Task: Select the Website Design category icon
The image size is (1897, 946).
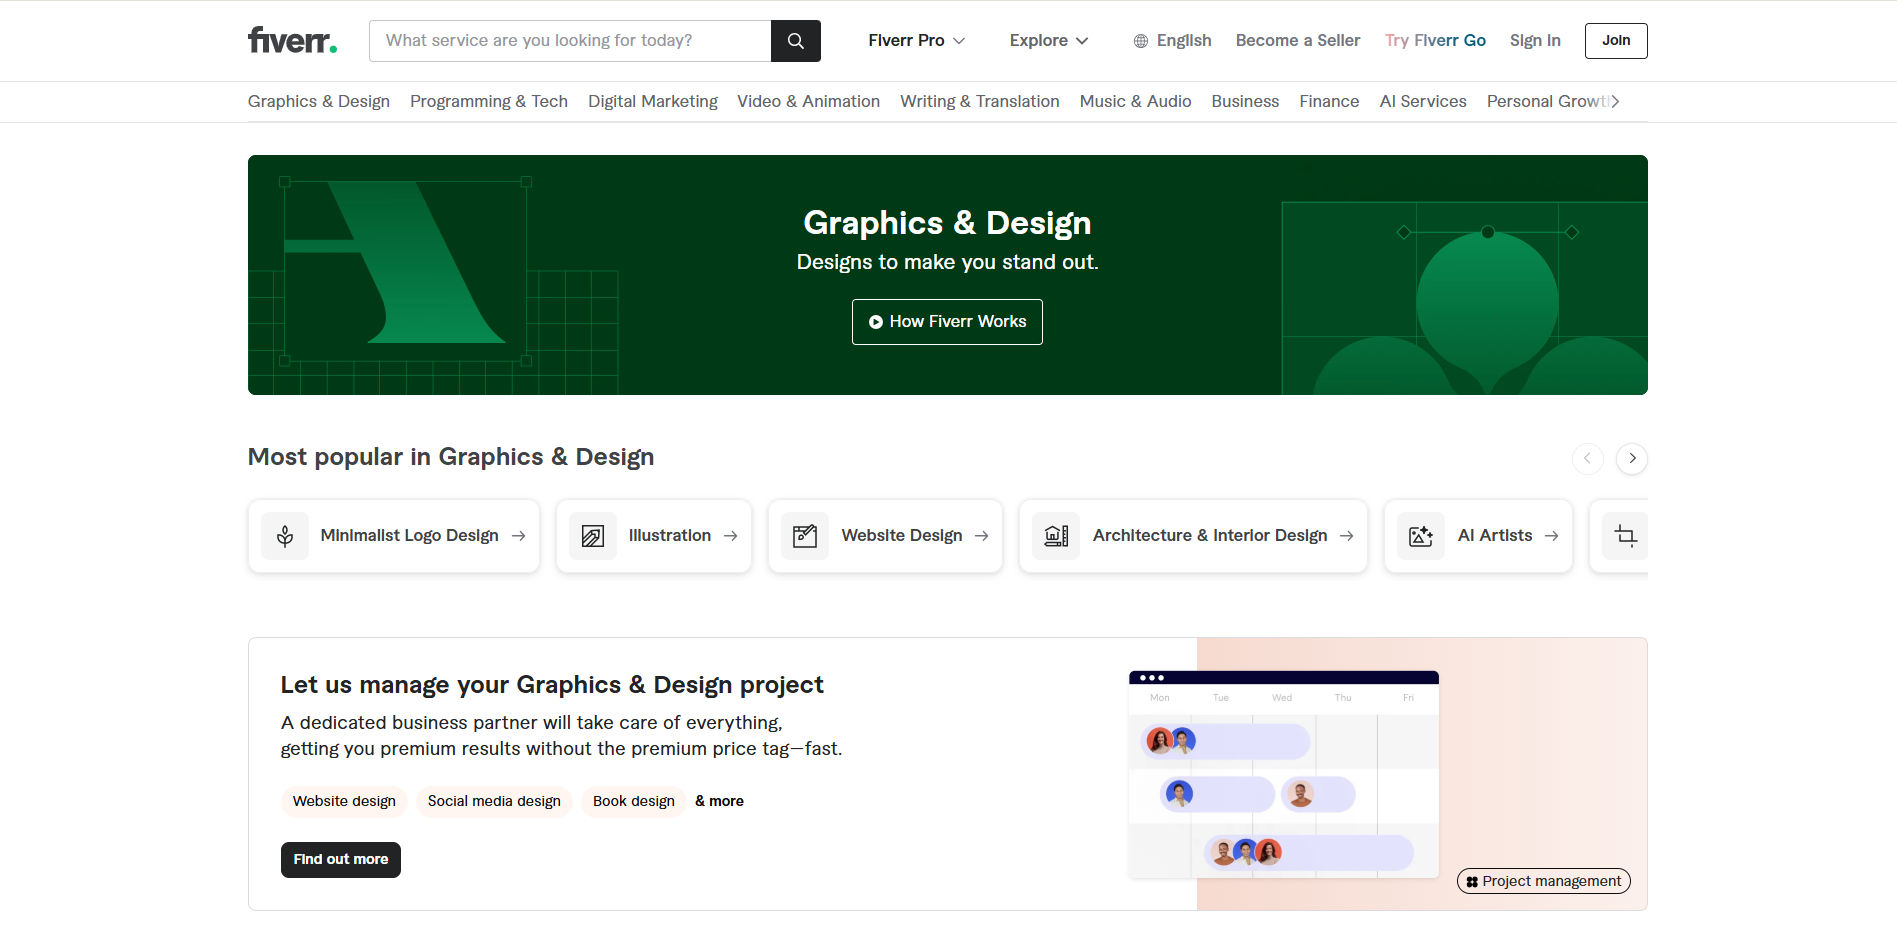Action: click(x=805, y=535)
